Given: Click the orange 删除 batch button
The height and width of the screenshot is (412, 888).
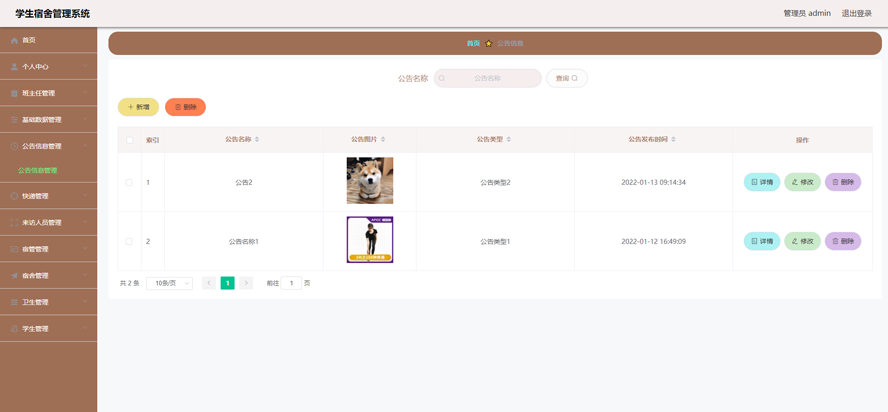Looking at the screenshot, I should click(x=185, y=107).
